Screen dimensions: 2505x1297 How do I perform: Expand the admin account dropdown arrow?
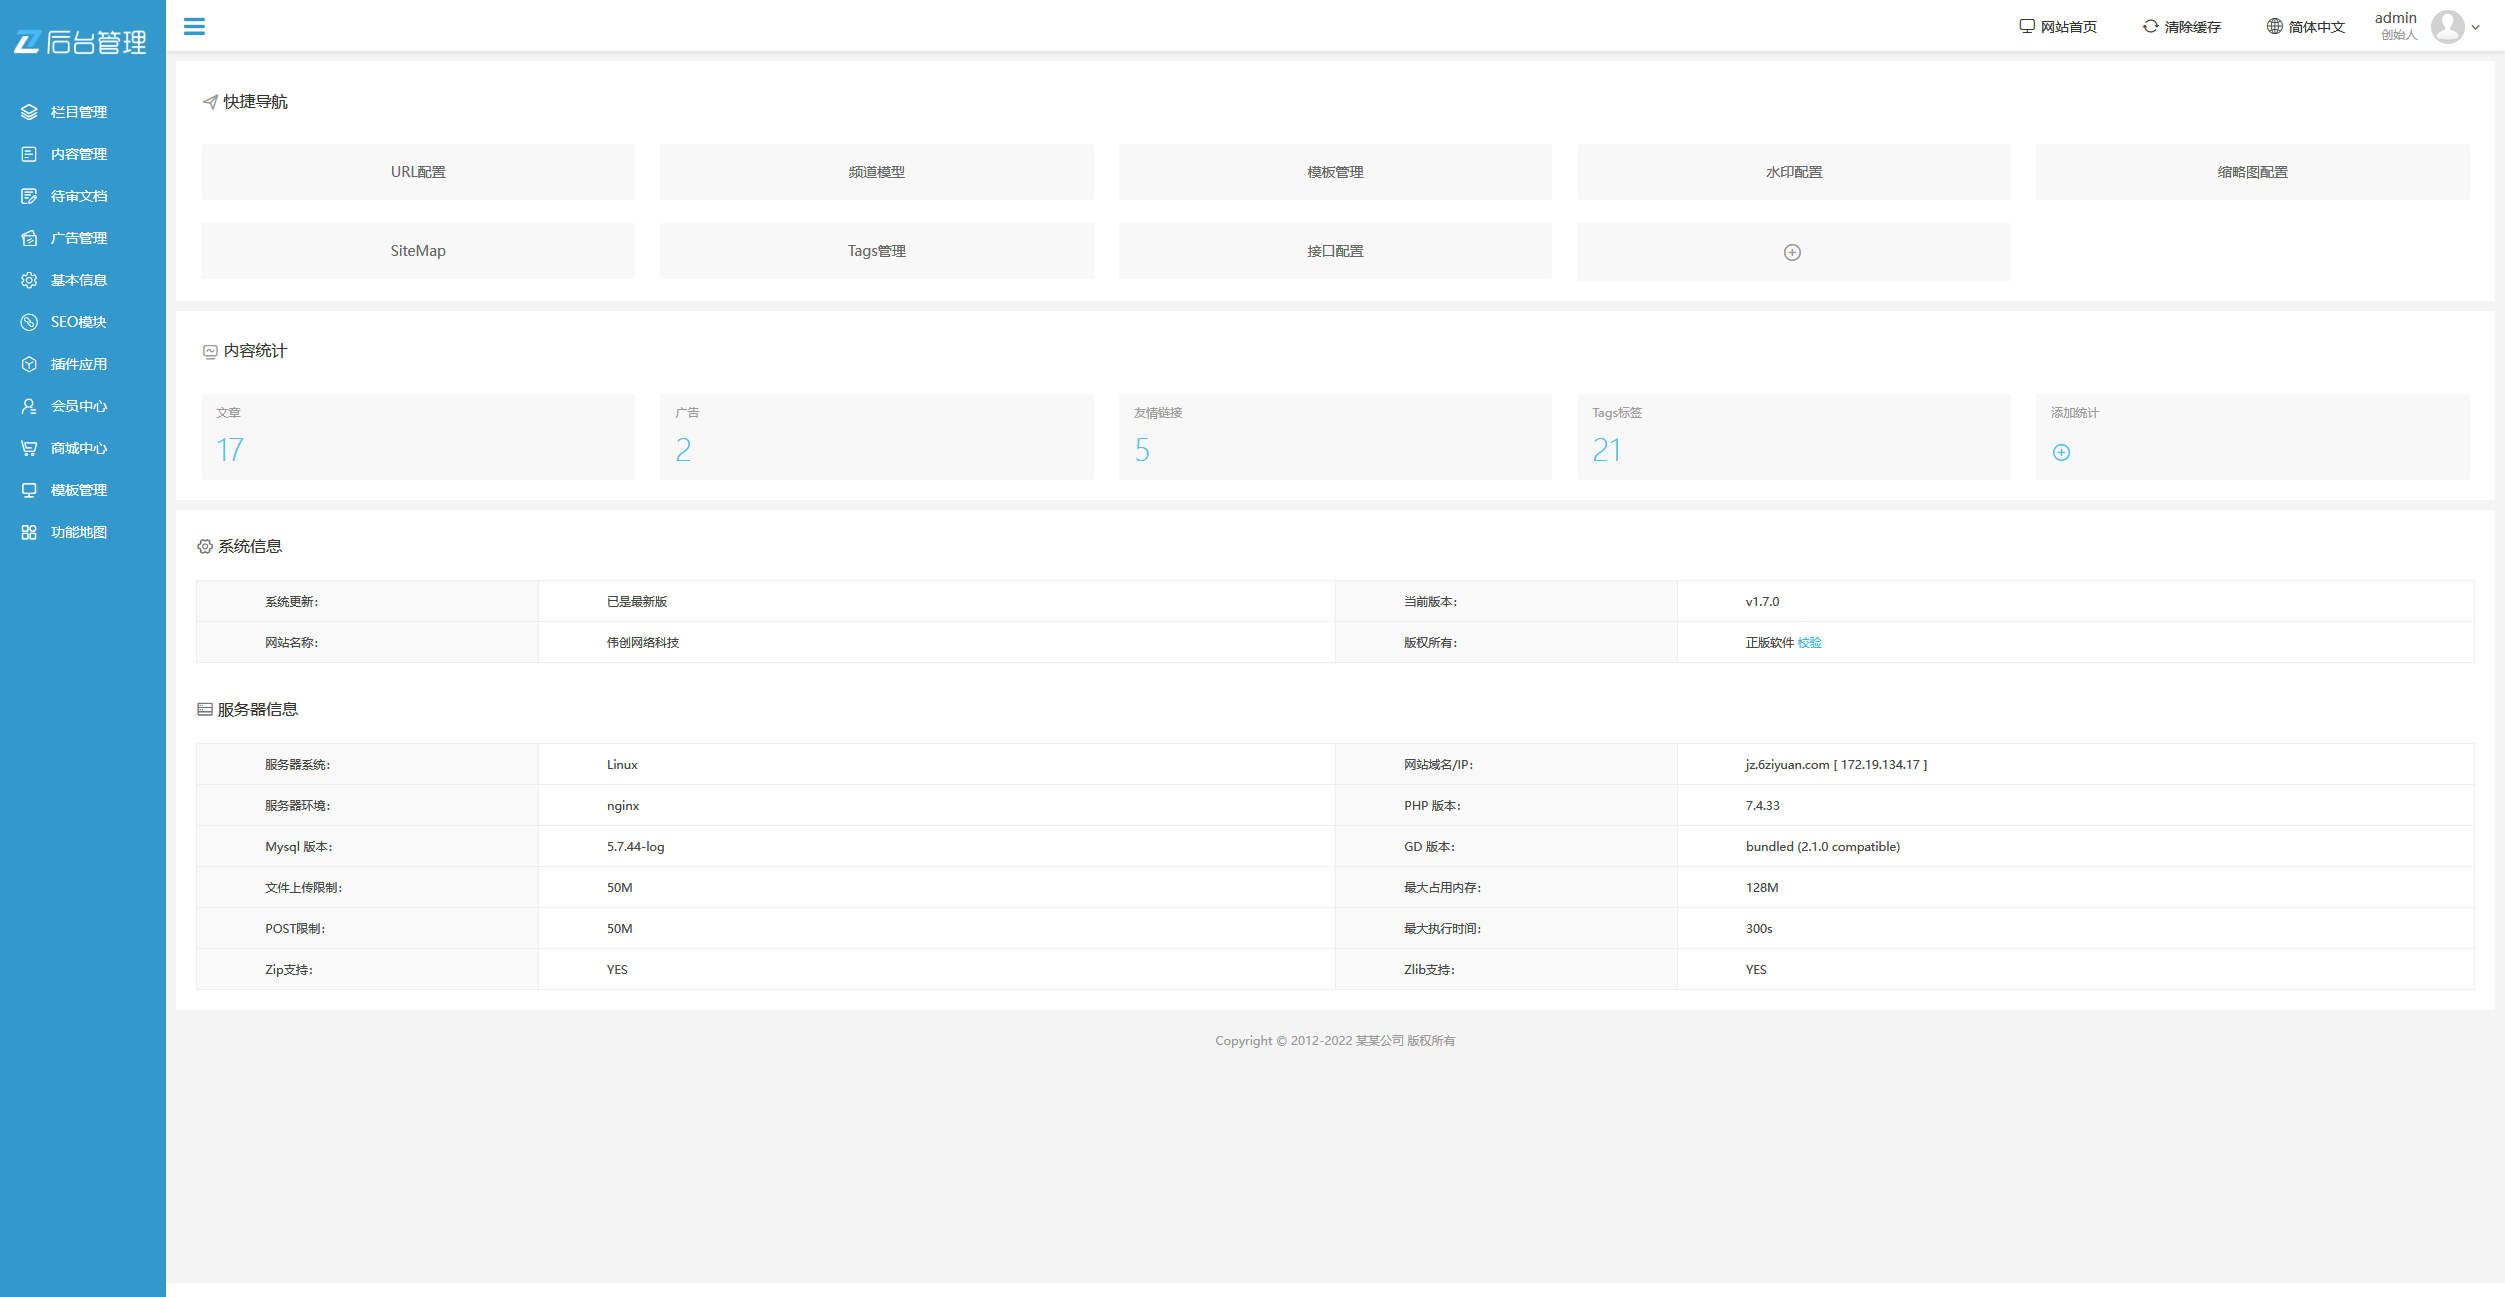(x=2476, y=28)
